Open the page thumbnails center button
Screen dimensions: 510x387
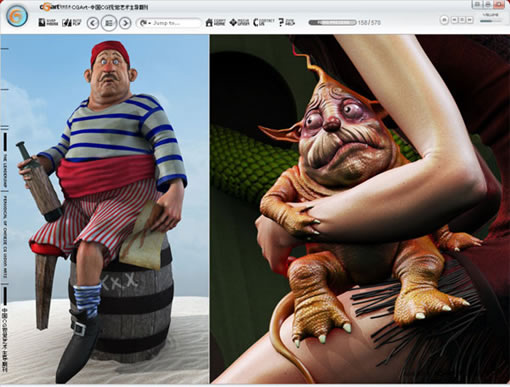pos(109,23)
